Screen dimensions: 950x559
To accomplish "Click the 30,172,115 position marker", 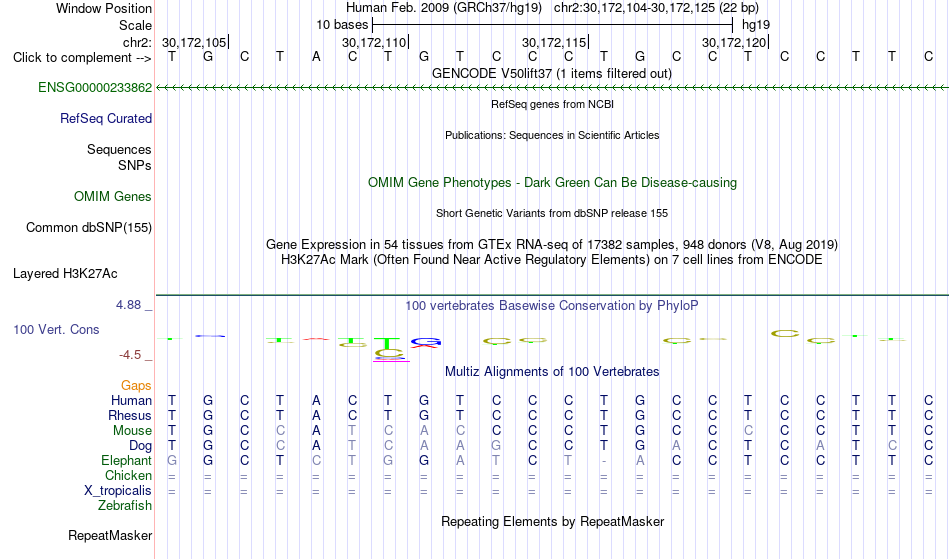I will 555,43.
